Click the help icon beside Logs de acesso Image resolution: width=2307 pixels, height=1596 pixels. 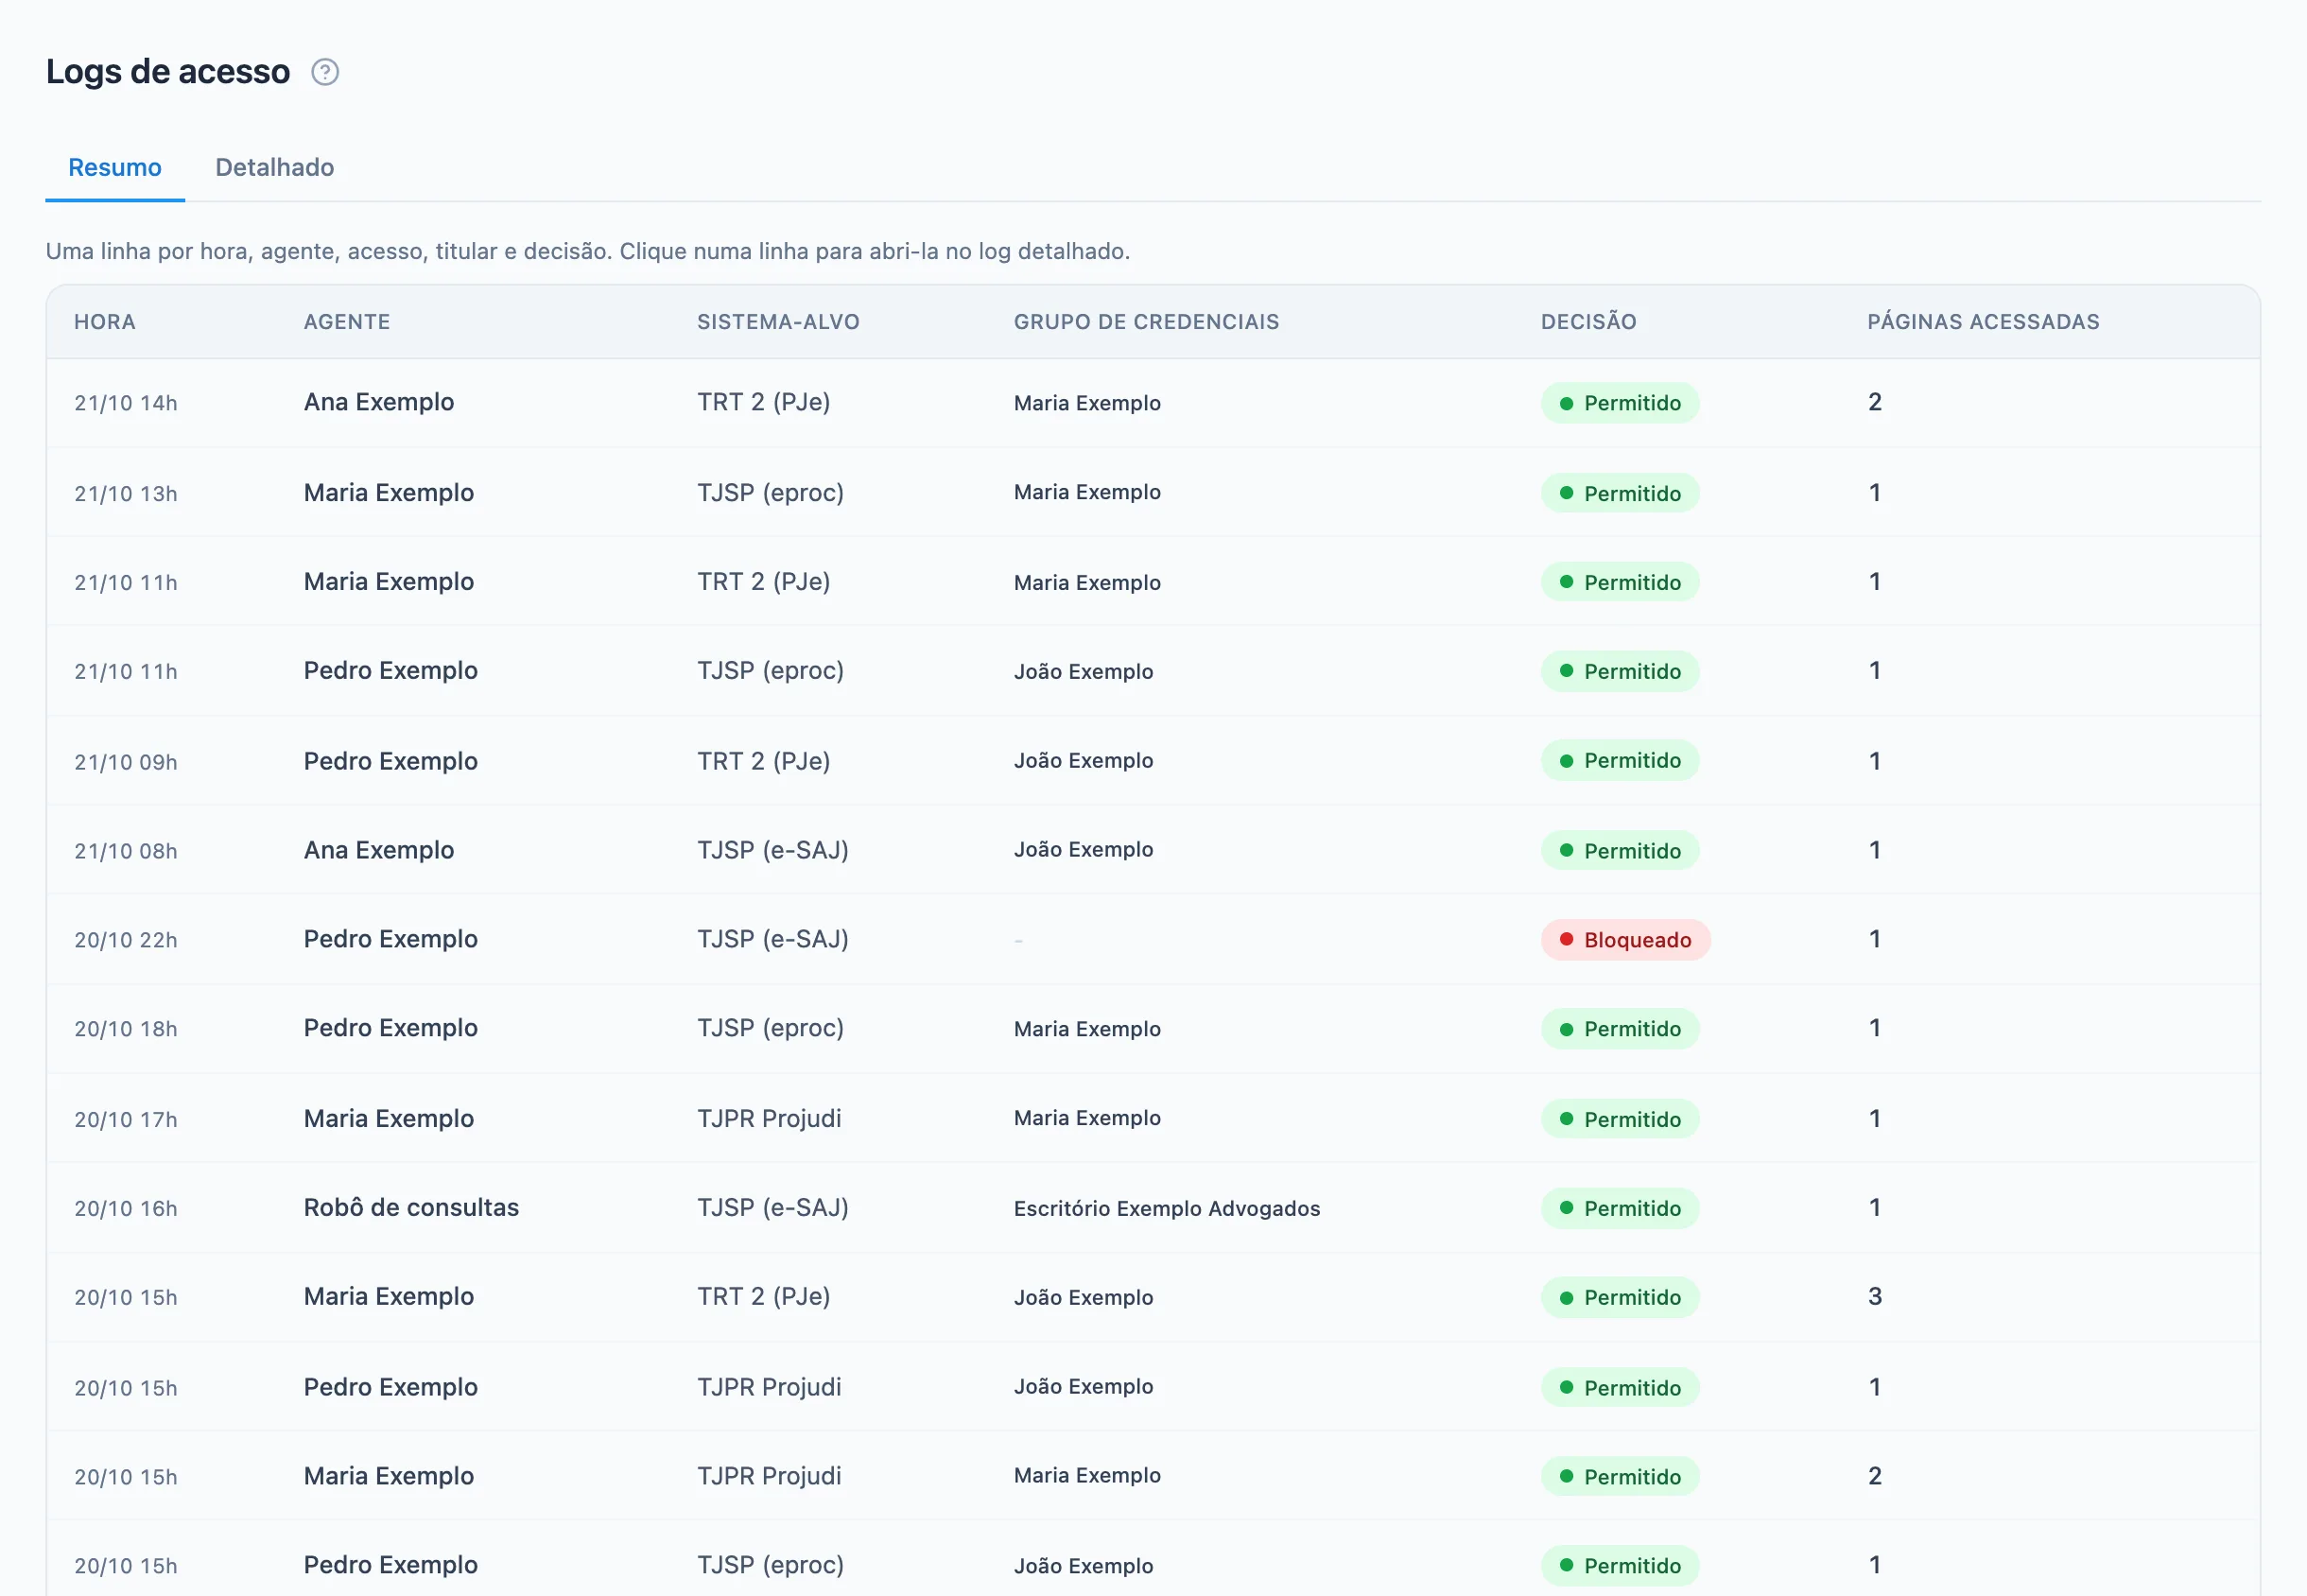[x=325, y=72]
